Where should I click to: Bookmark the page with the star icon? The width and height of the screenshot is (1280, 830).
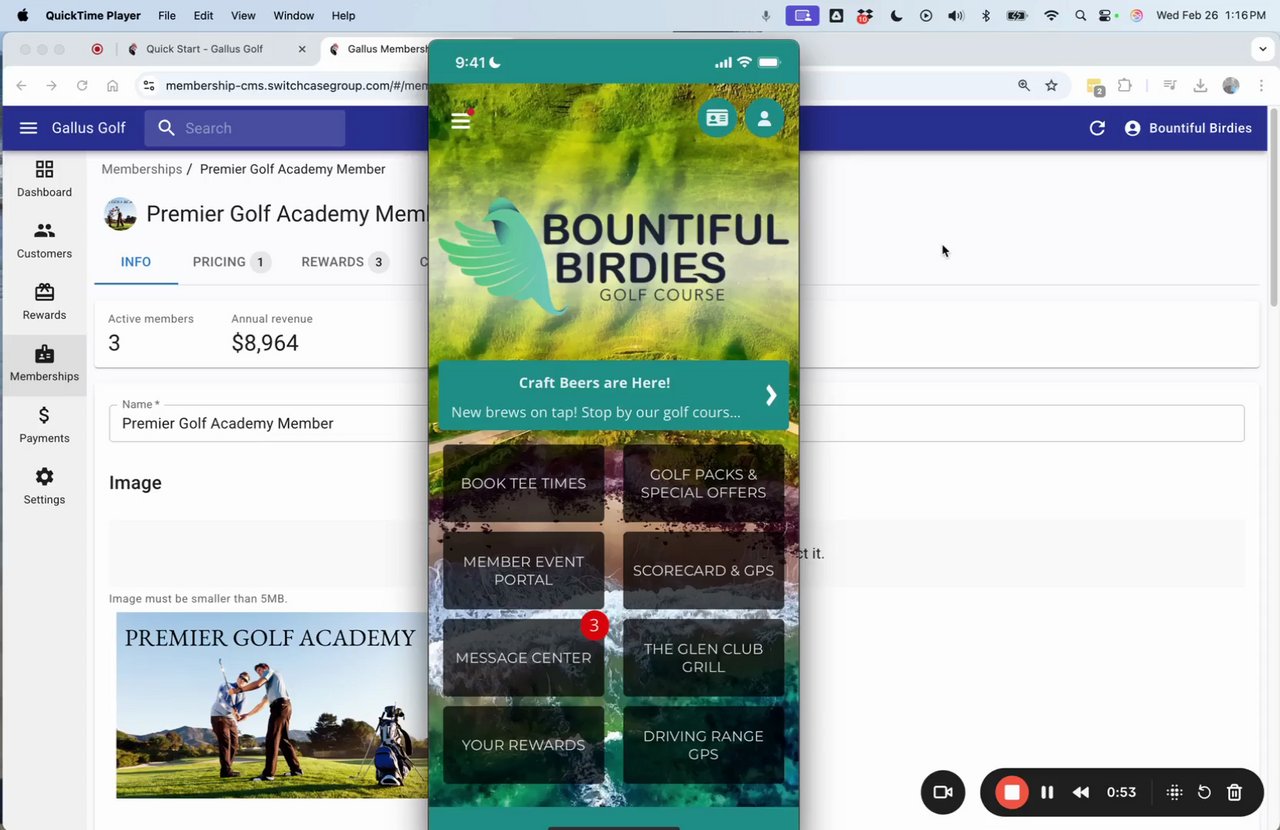pos(1051,86)
